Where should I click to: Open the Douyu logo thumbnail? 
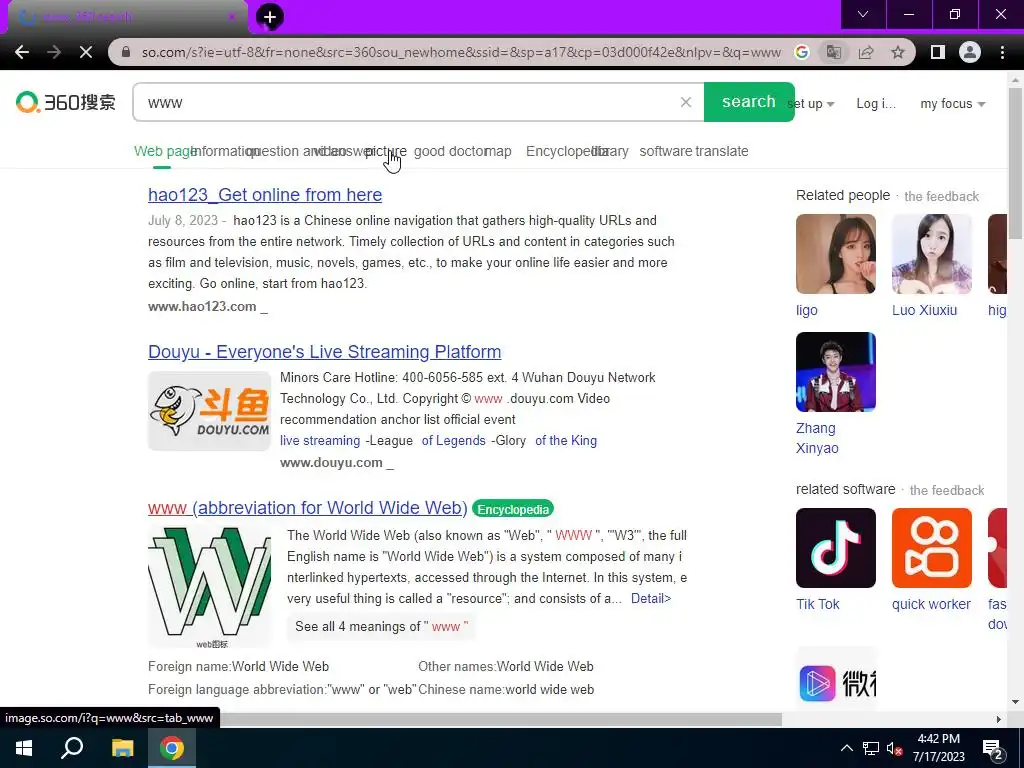click(x=210, y=411)
